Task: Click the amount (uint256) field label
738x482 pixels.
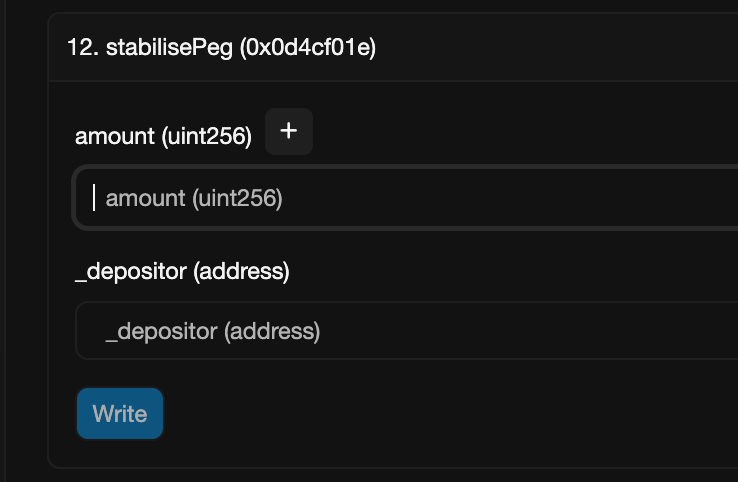Action: (163, 137)
